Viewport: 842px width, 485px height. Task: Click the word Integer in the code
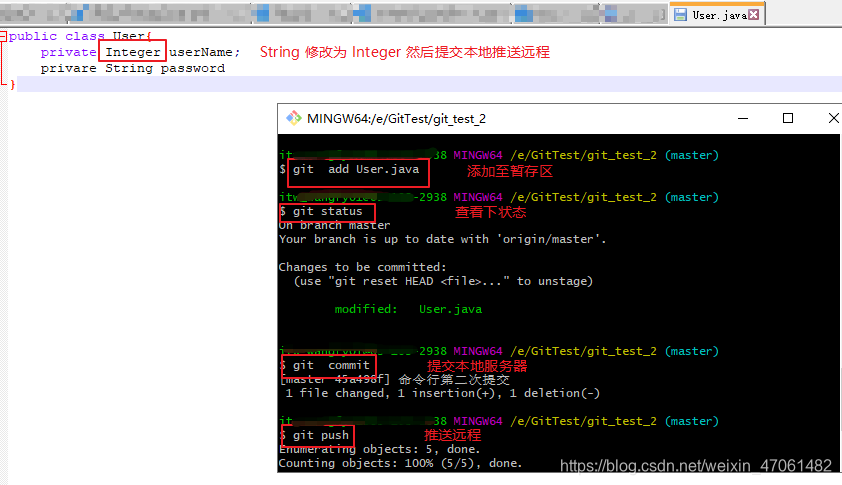coord(133,52)
